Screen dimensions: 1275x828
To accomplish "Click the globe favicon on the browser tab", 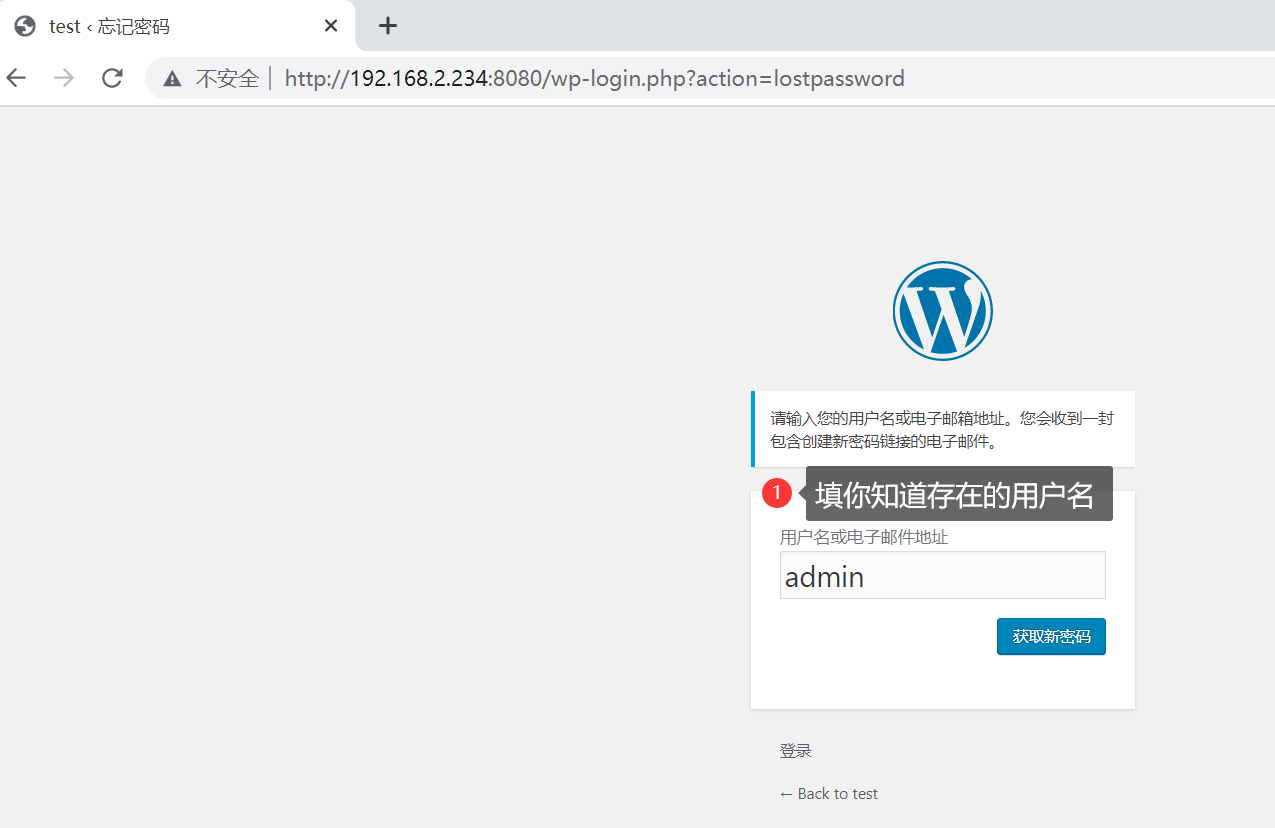I will (x=24, y=26).
